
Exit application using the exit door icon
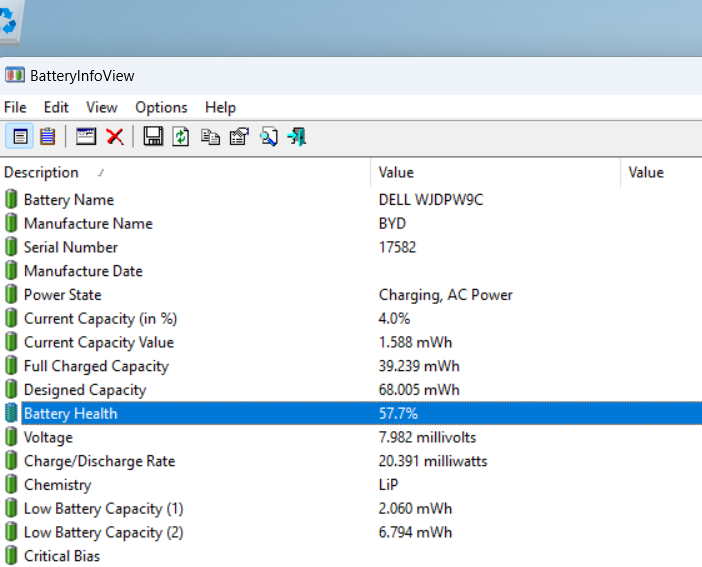pos(297,137)
